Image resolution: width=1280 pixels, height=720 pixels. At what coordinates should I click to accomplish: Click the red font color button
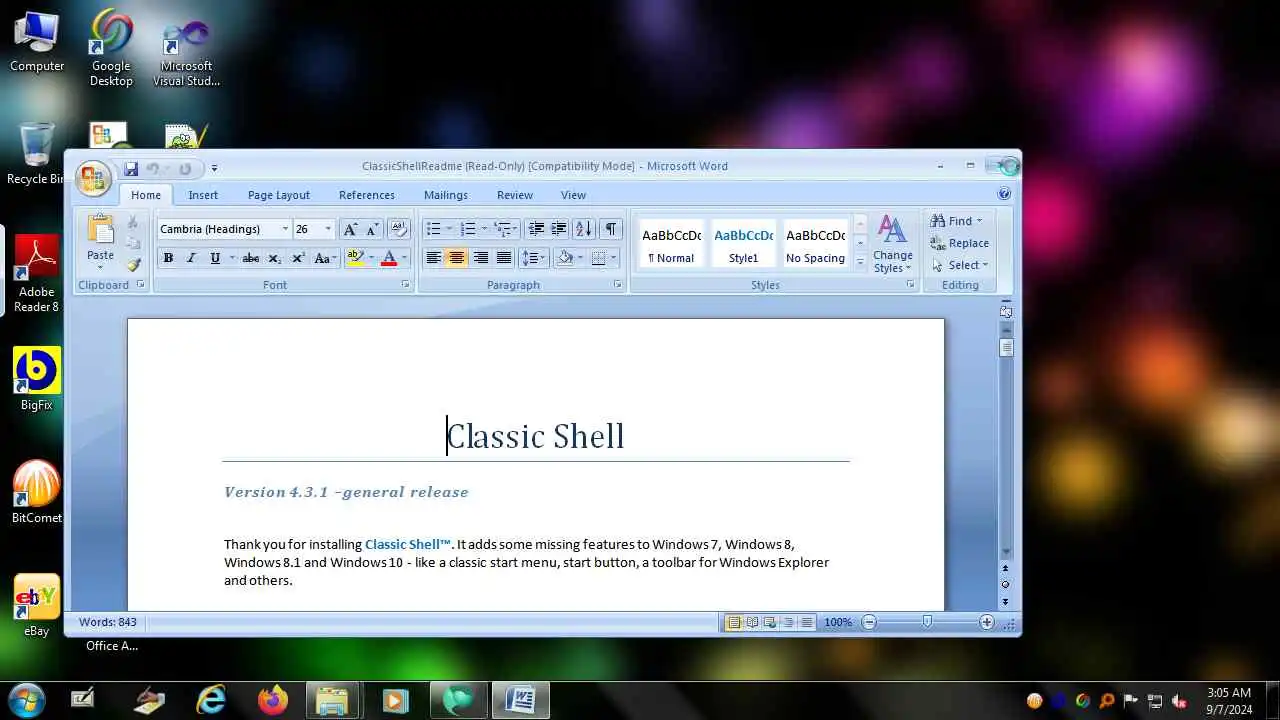[x=389, y=258]
